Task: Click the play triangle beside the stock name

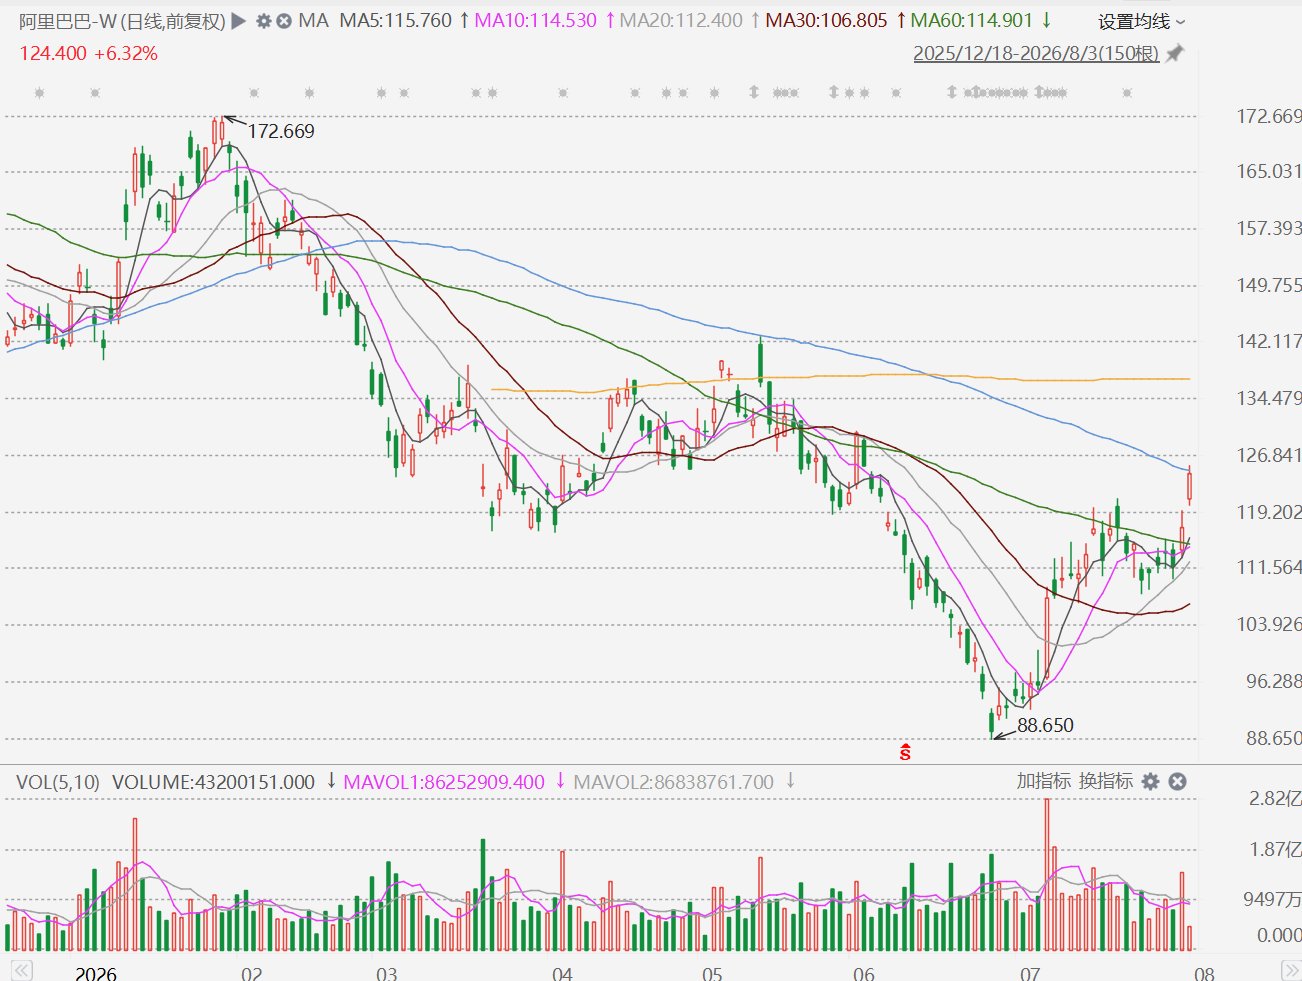Action: click(x=239, y=20)
